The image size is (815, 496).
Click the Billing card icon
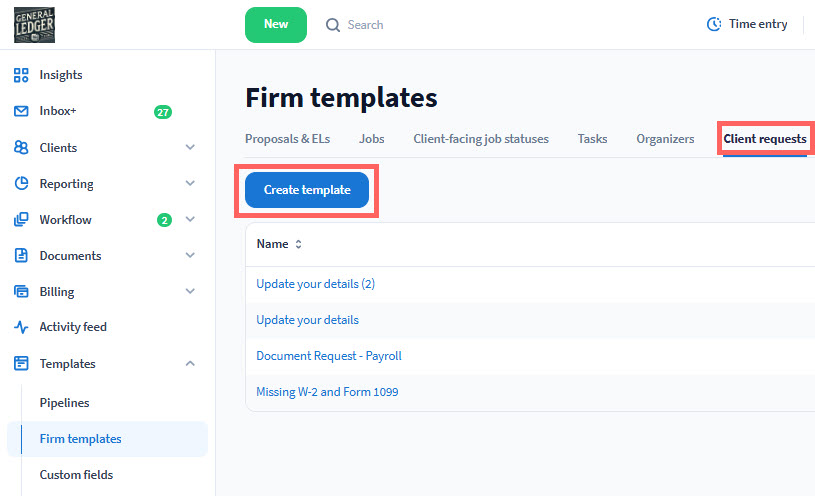tap(21, 292)
